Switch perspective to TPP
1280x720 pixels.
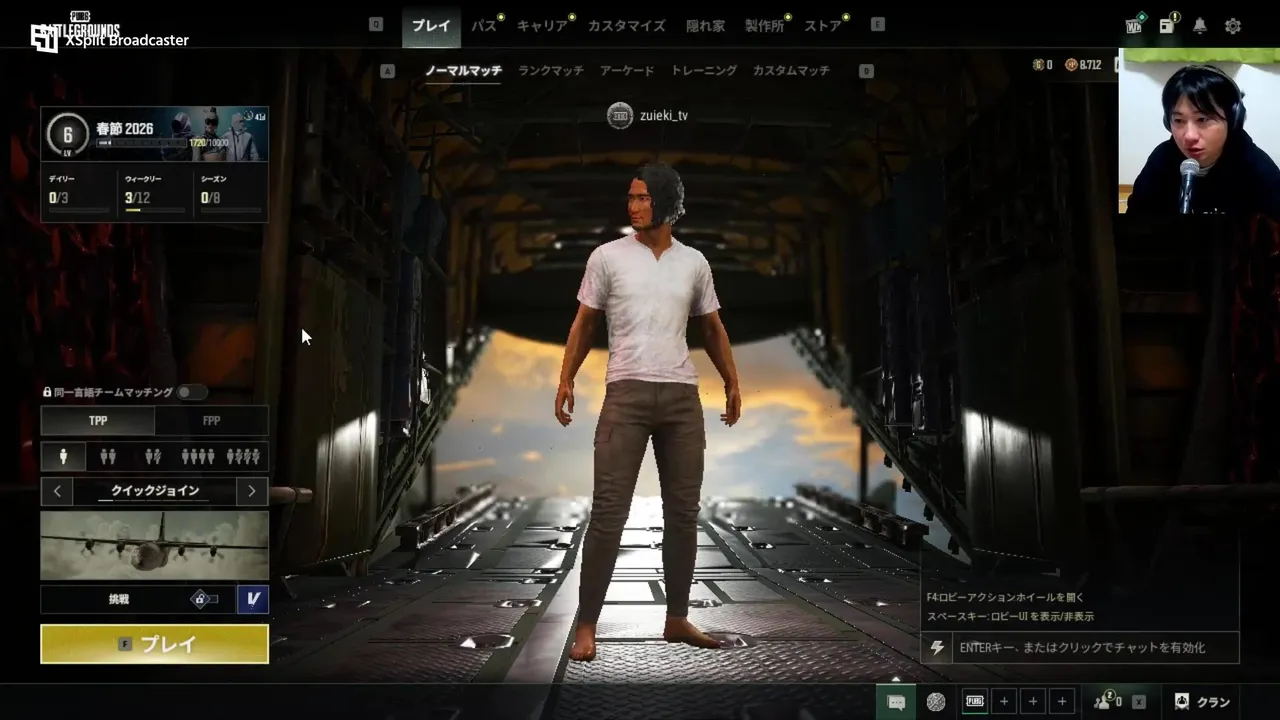pos(98,421)
